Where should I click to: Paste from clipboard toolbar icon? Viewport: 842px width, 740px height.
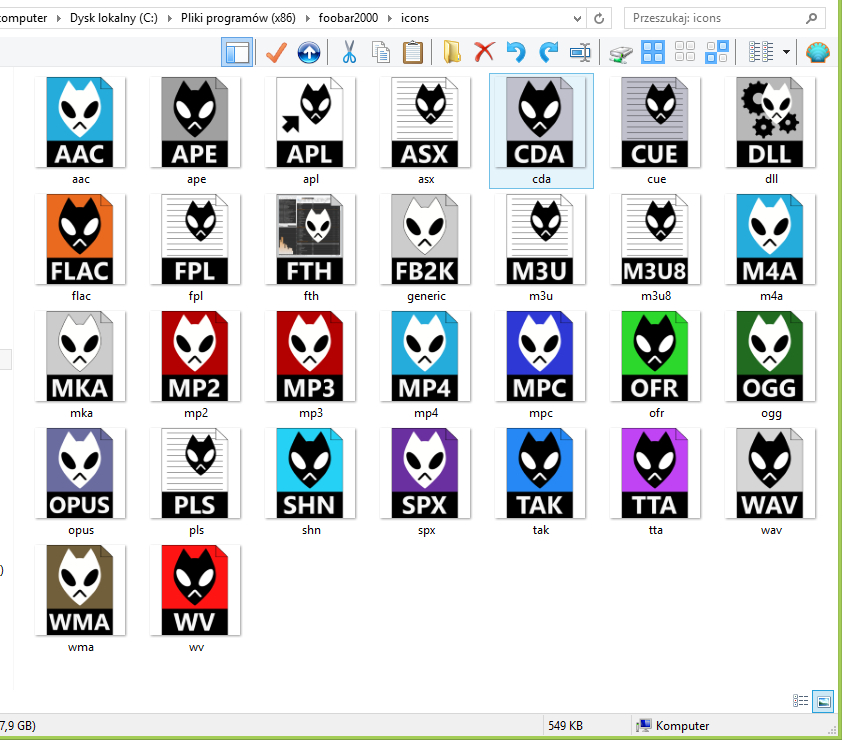pyautogui.click(x=413, y=53)
